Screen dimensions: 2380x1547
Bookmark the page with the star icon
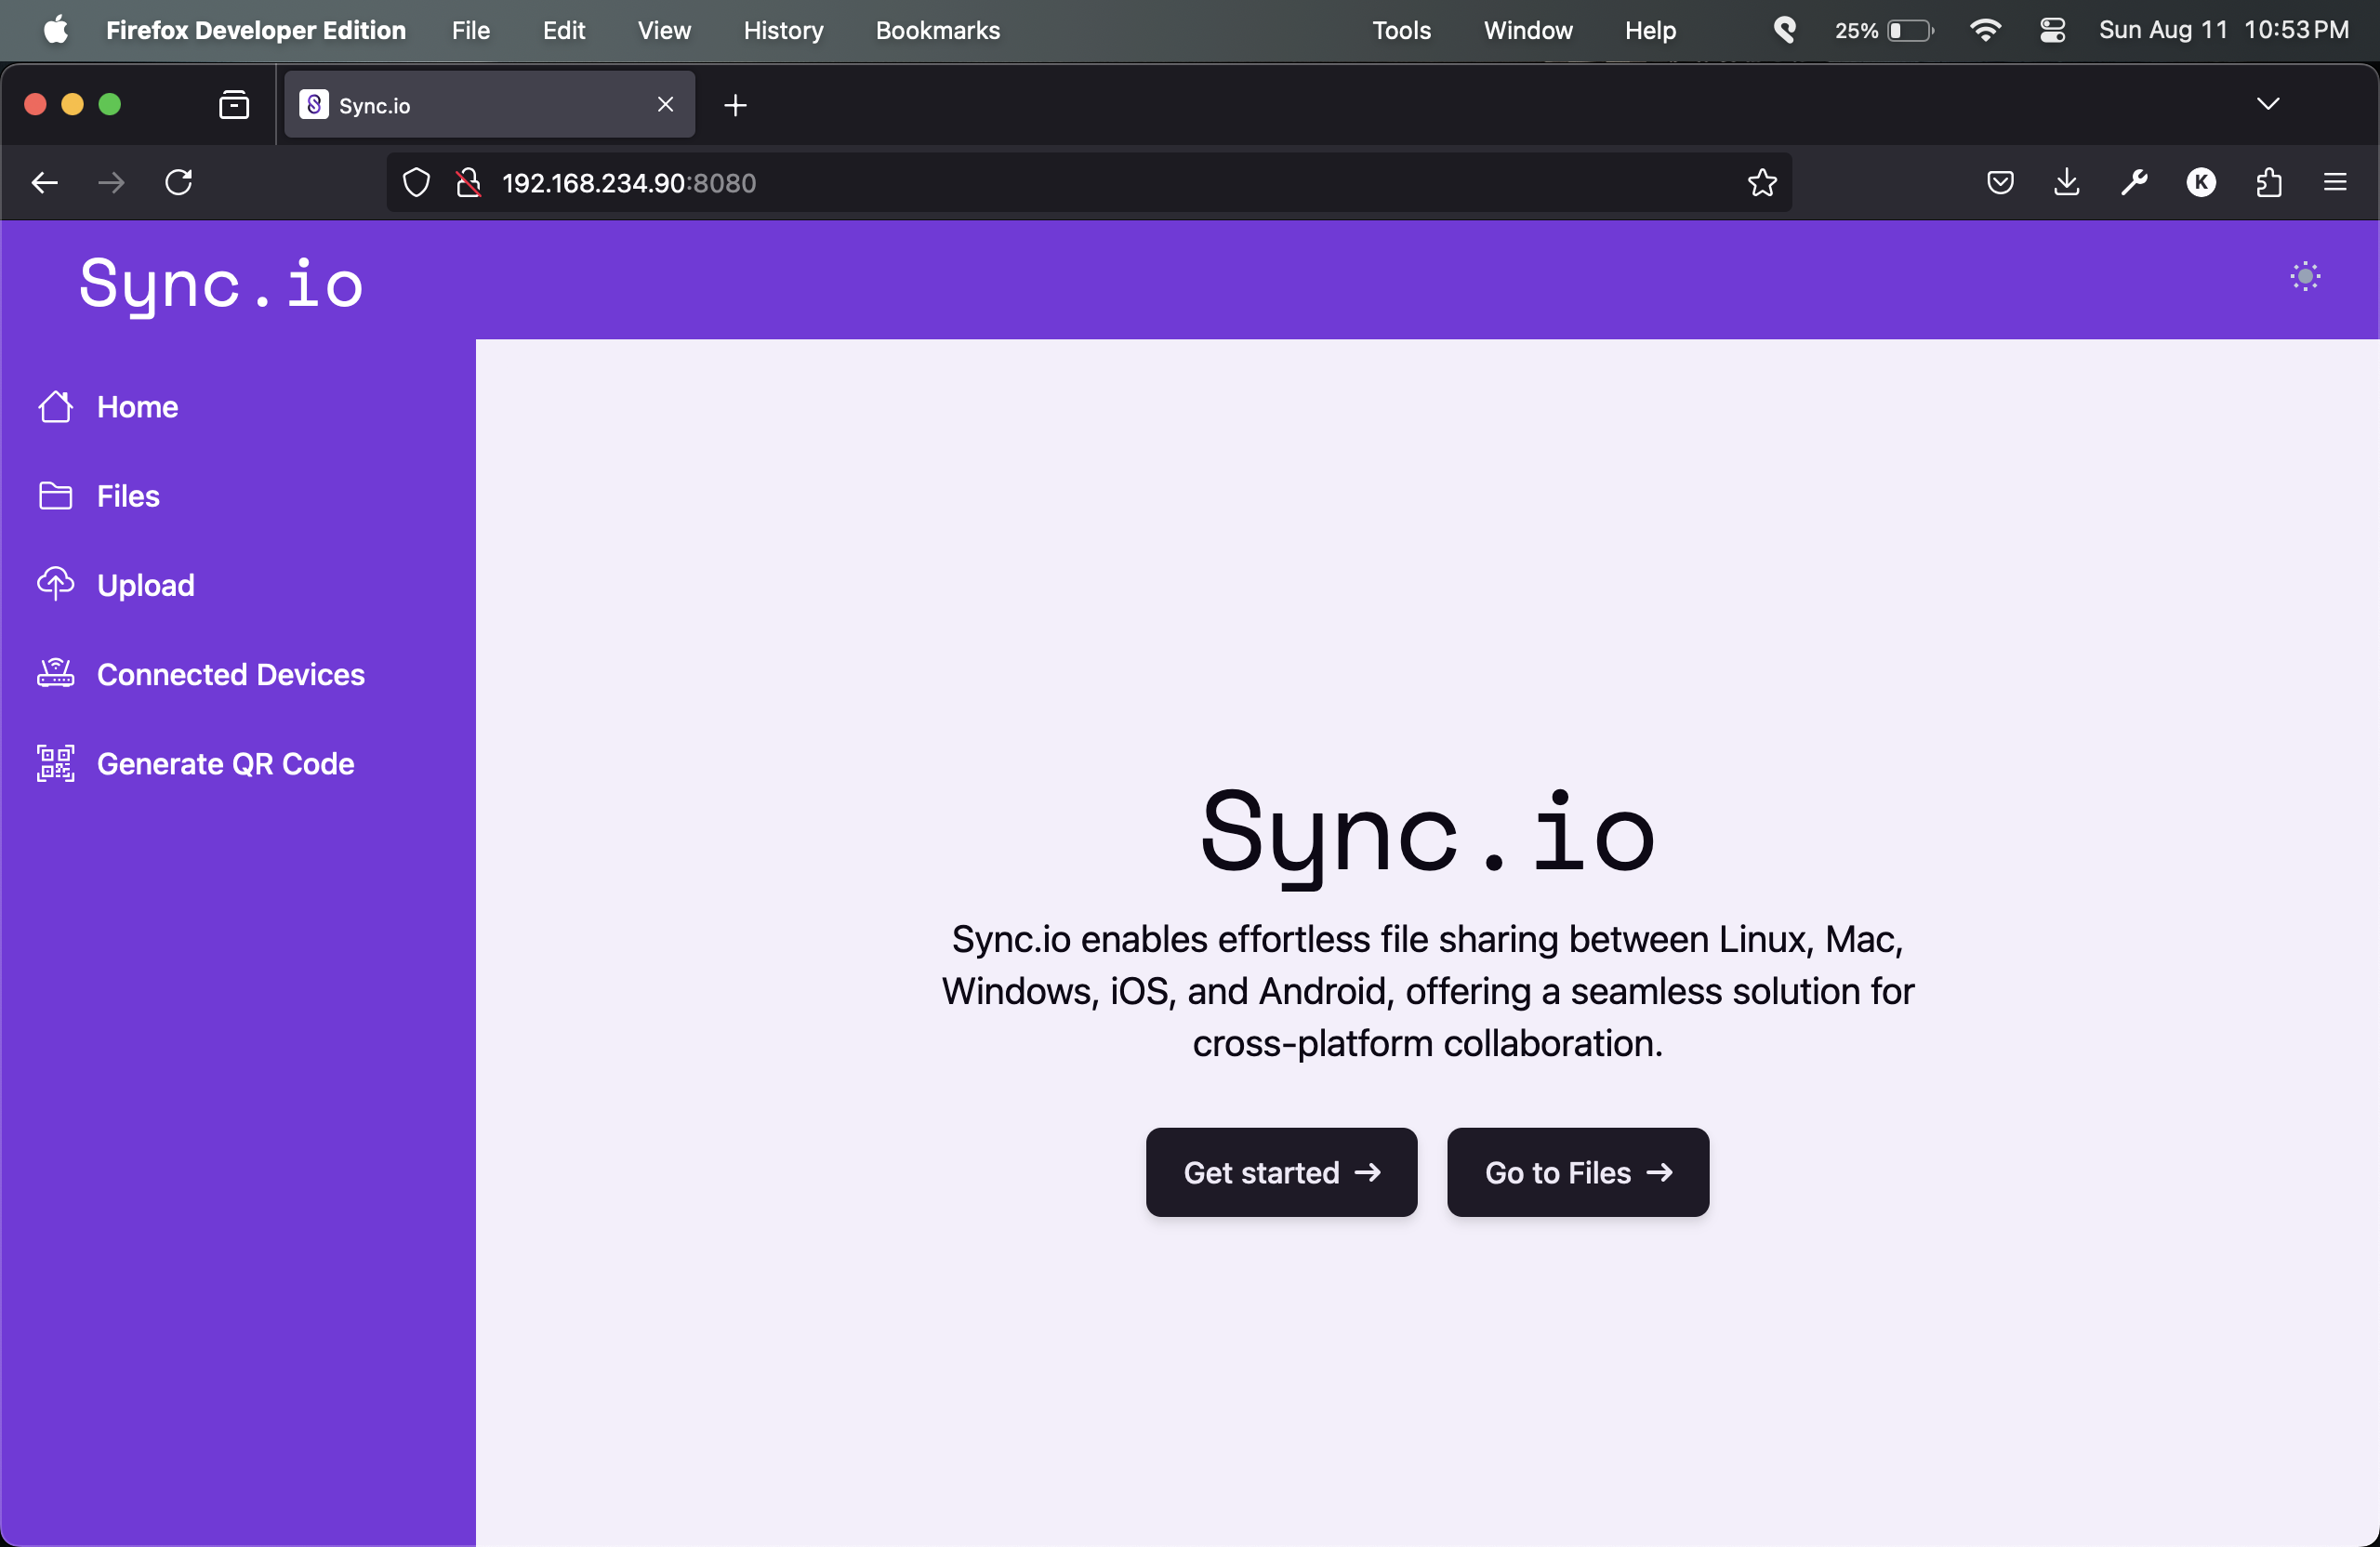pos(1762,182)
